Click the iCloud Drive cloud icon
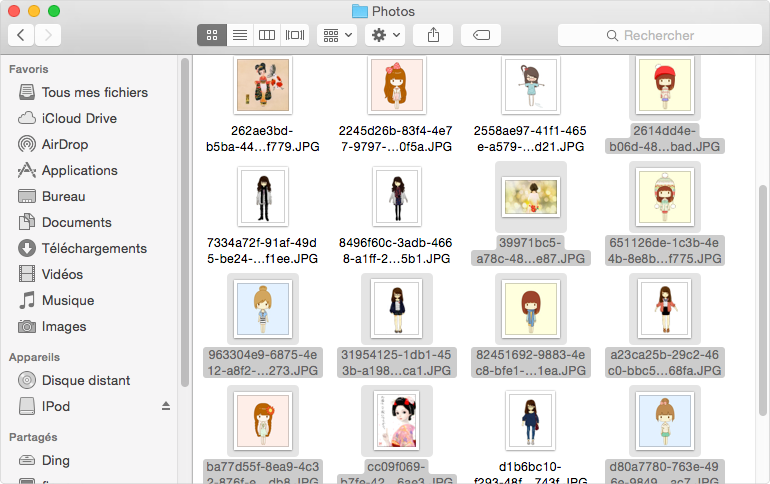The height and width of the screenshot is (484, 770). point(27,118)
